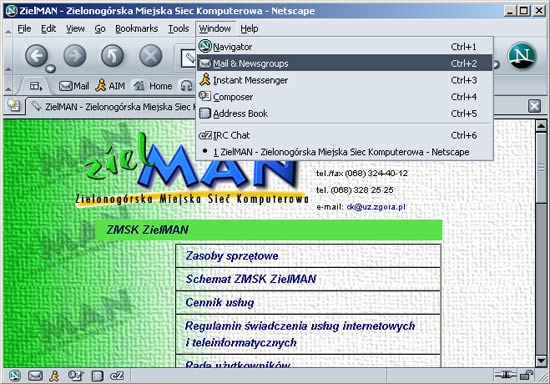Click the vertical scrollbar down arrow
550x384 pixels.
(x=541, y=361)
